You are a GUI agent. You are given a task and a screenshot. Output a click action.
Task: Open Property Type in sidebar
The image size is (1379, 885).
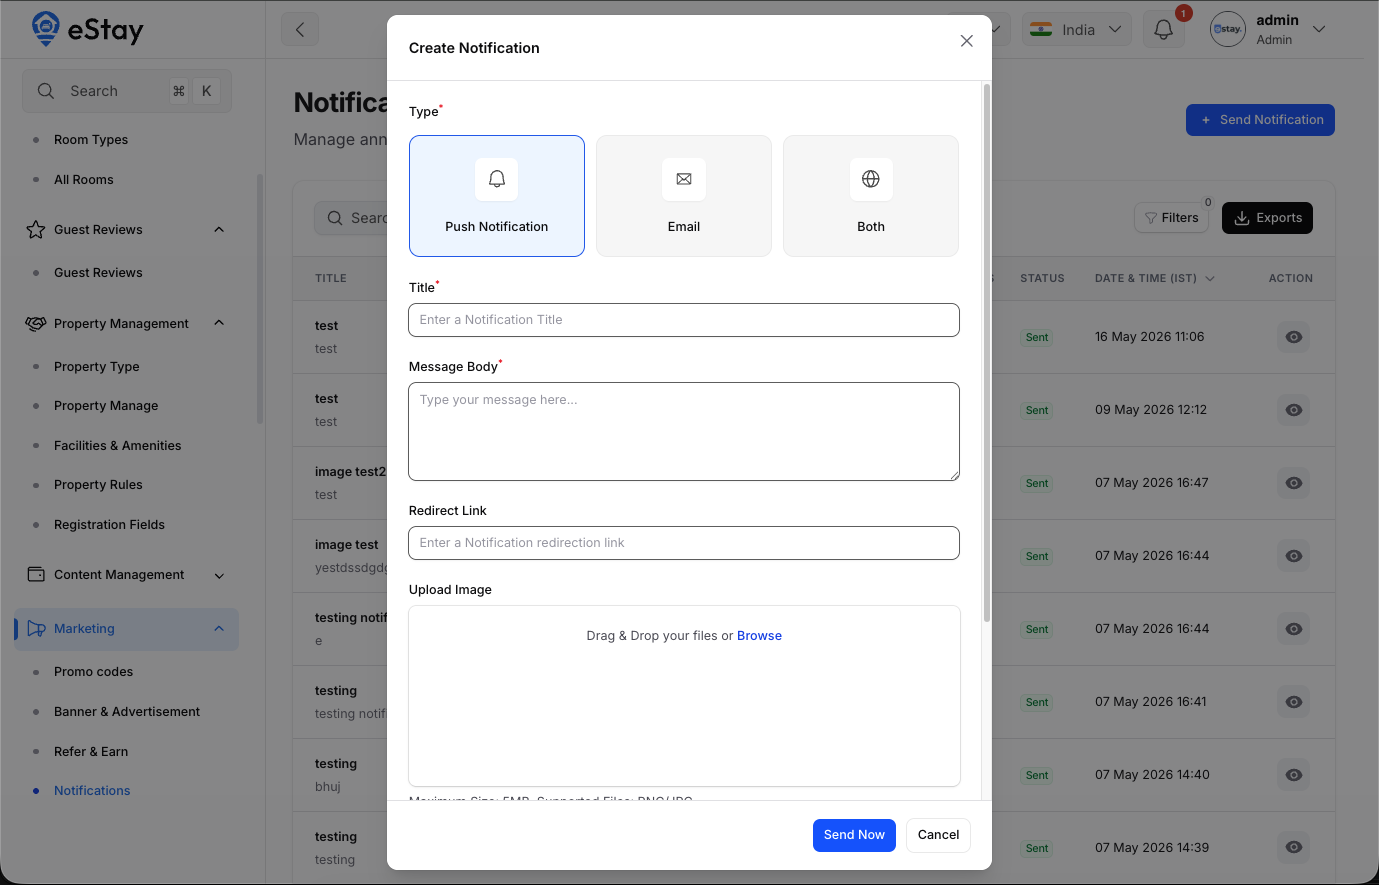(x=97, y=367)
